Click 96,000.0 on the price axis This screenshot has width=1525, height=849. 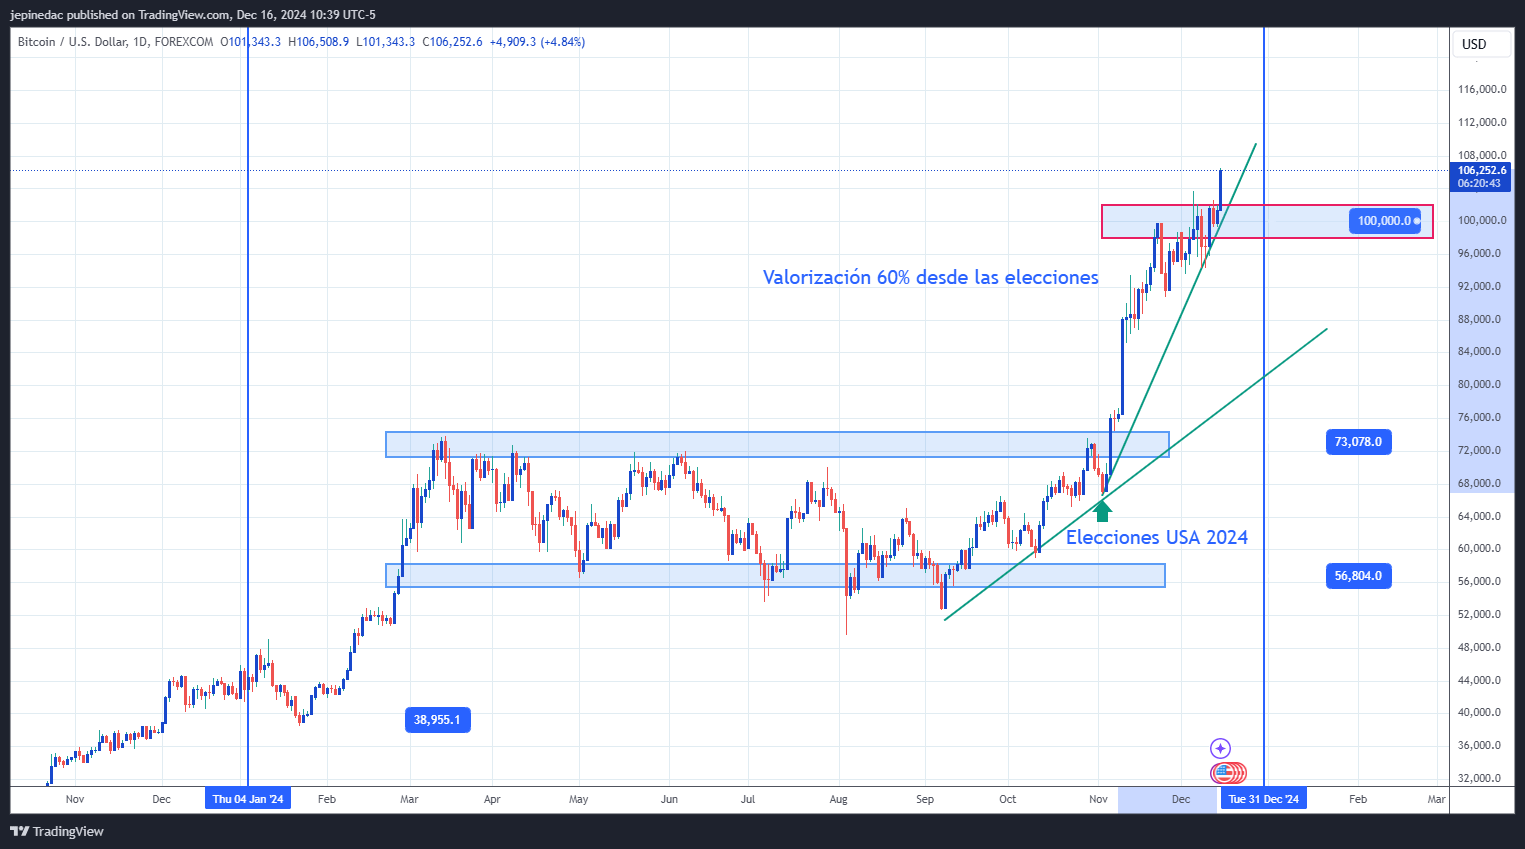tap(1479, 253)
